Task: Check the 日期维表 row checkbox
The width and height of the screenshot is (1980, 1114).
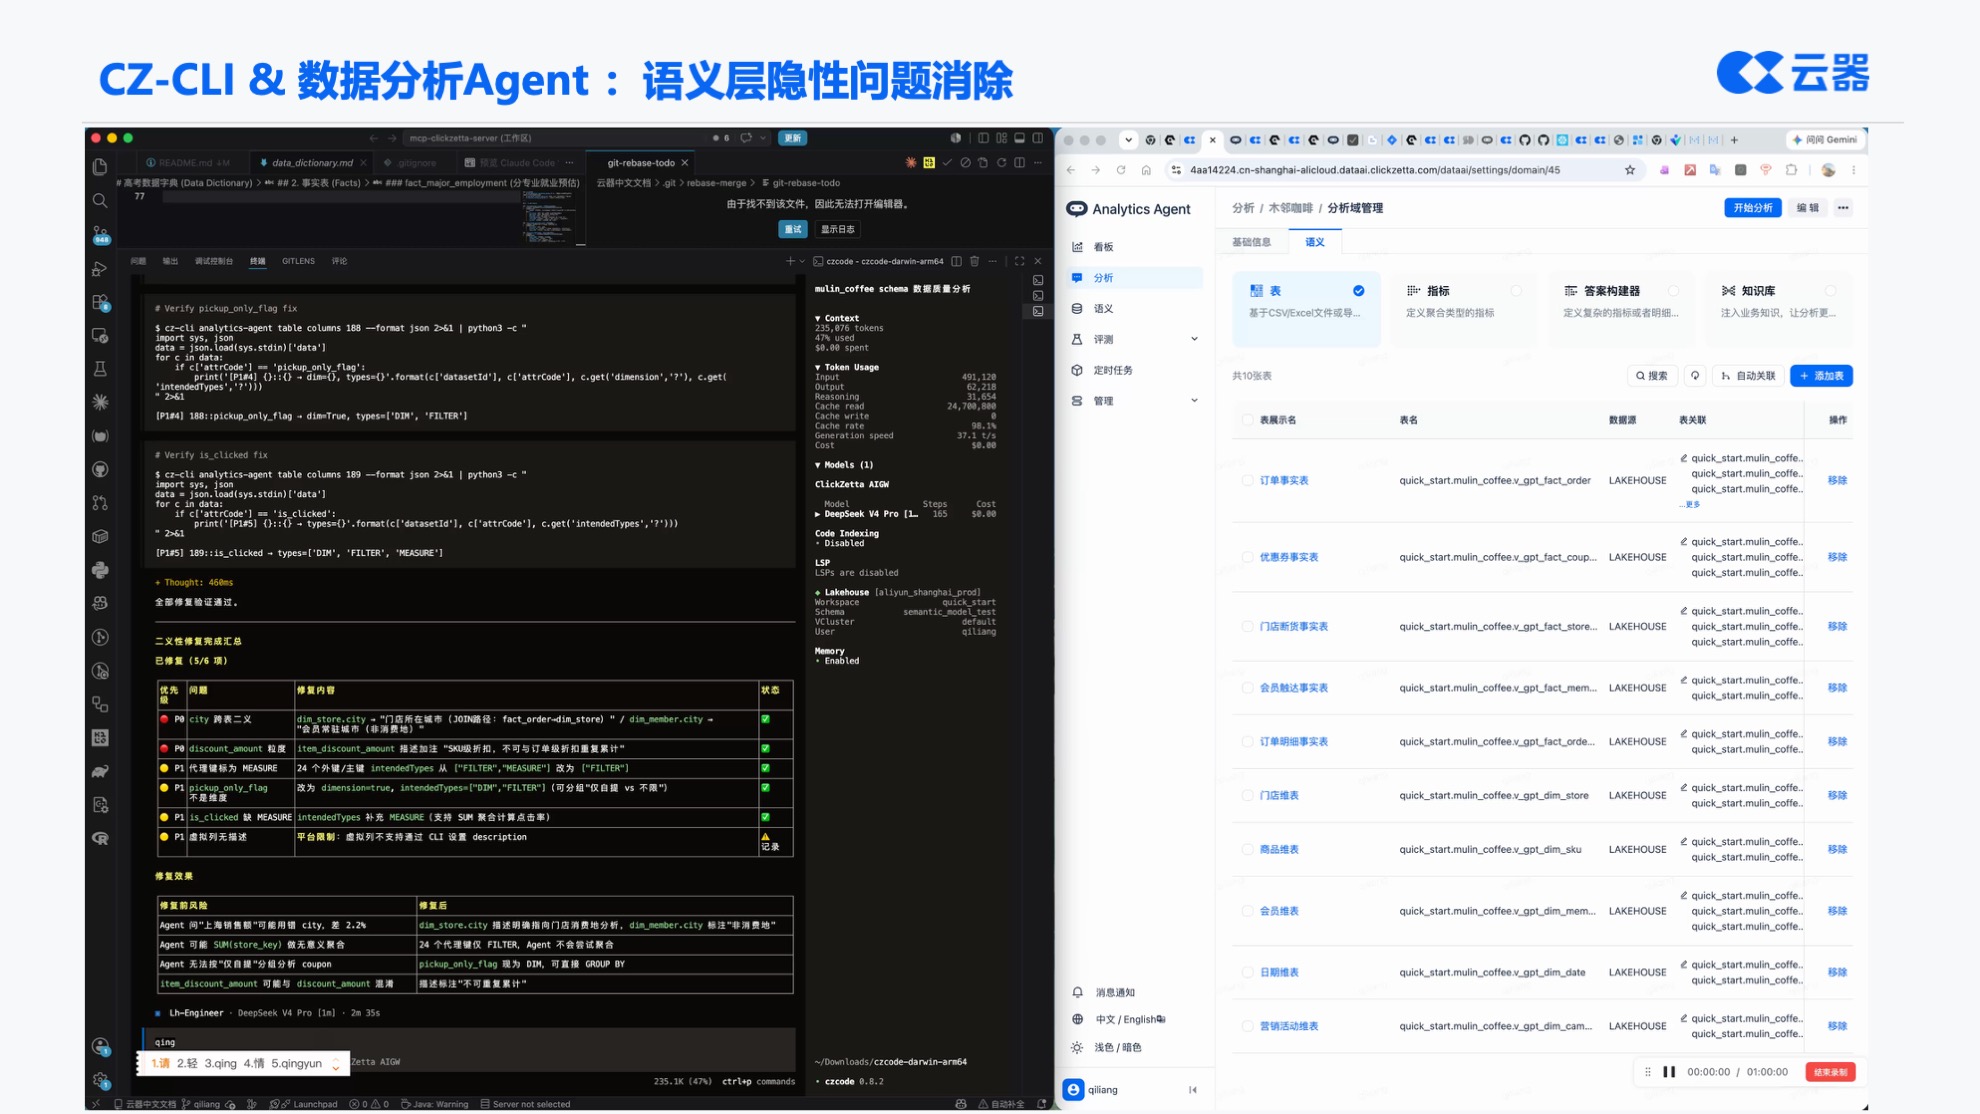Action: [1247, 973]
